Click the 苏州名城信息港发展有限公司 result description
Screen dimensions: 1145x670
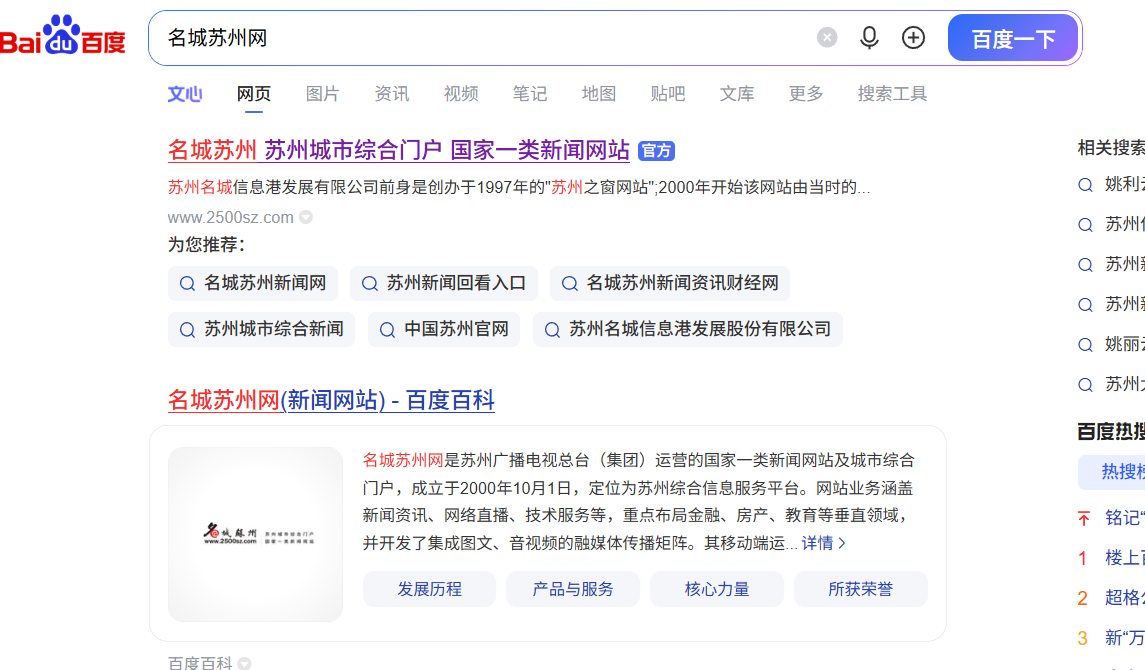pyautogui.click(x=519, y=188)
